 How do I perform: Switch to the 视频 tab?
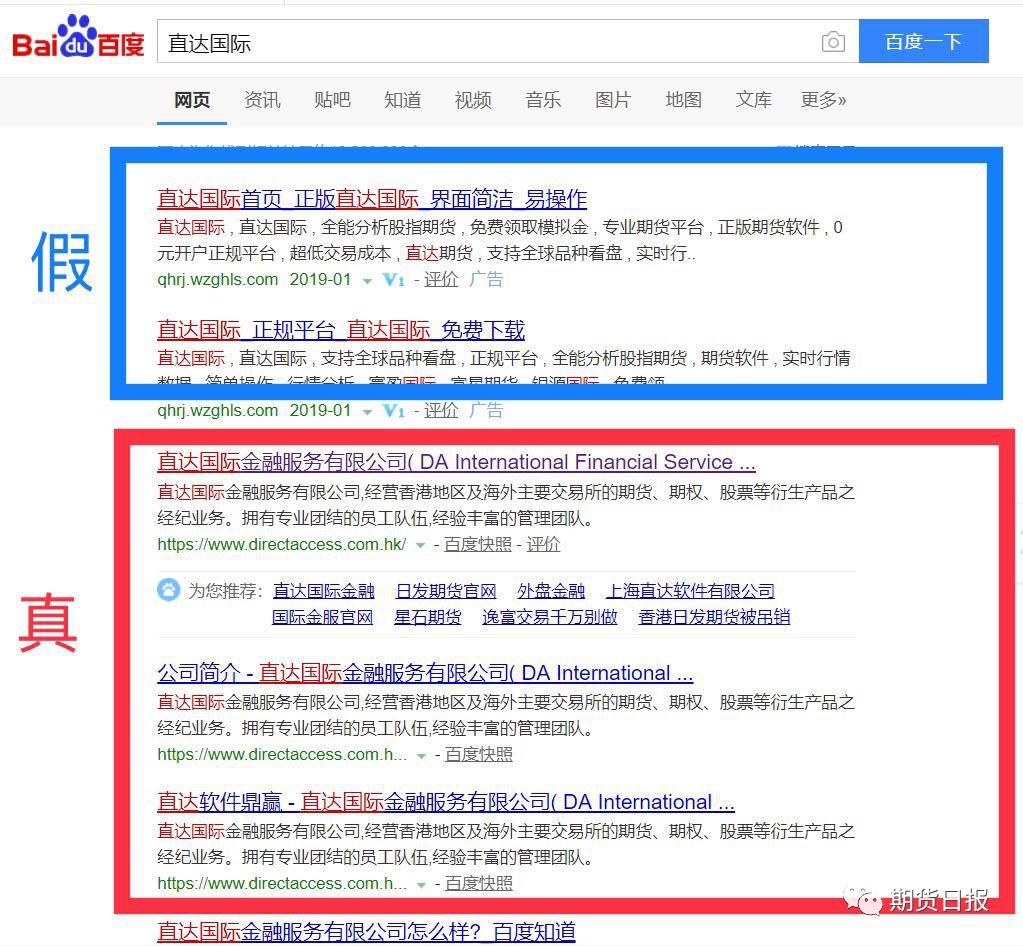click(x=473, y=100)
